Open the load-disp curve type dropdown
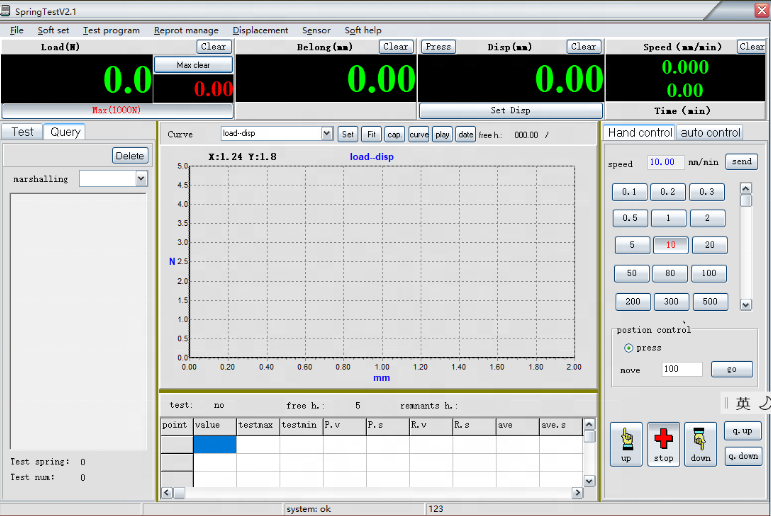Image resolution: width=771 pixels, height=516 pixels. click(326, 134)
